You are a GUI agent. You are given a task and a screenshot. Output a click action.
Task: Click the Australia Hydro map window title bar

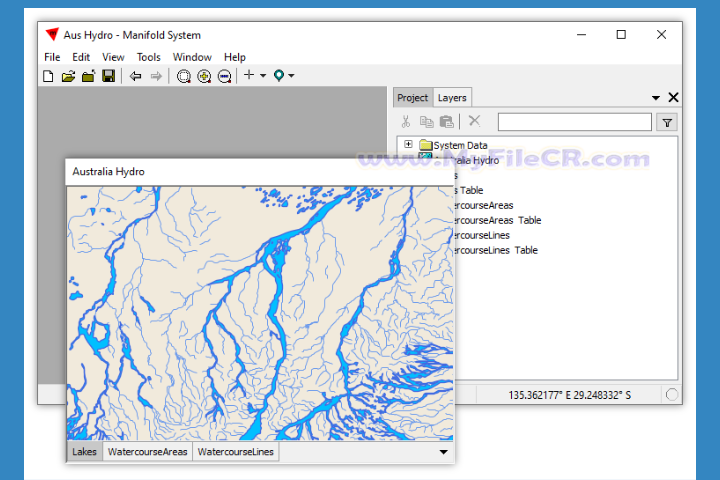[x=260, y=172]
